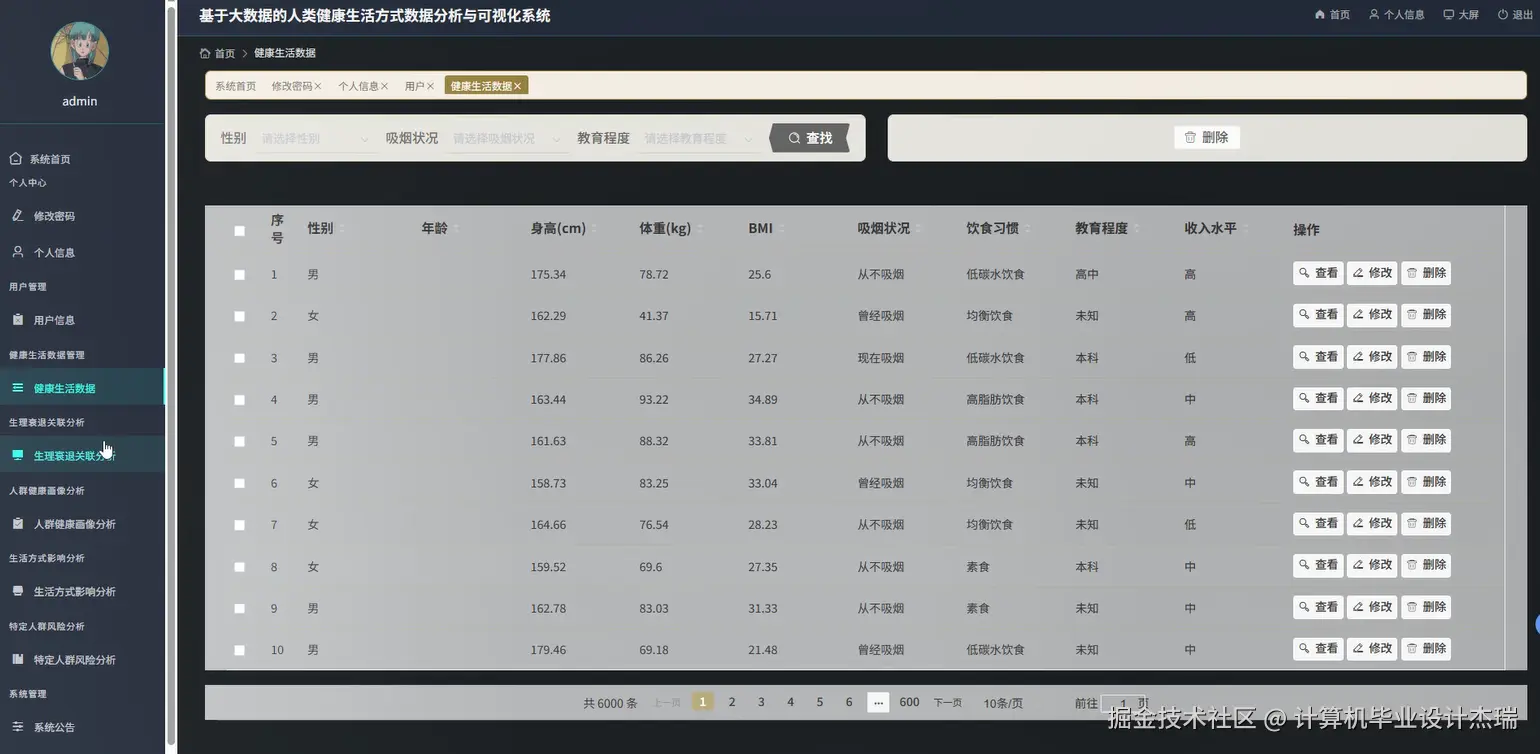Click the pagination ellipsis button
Viewport: 1540px width, 754px height.
point(878,702)
